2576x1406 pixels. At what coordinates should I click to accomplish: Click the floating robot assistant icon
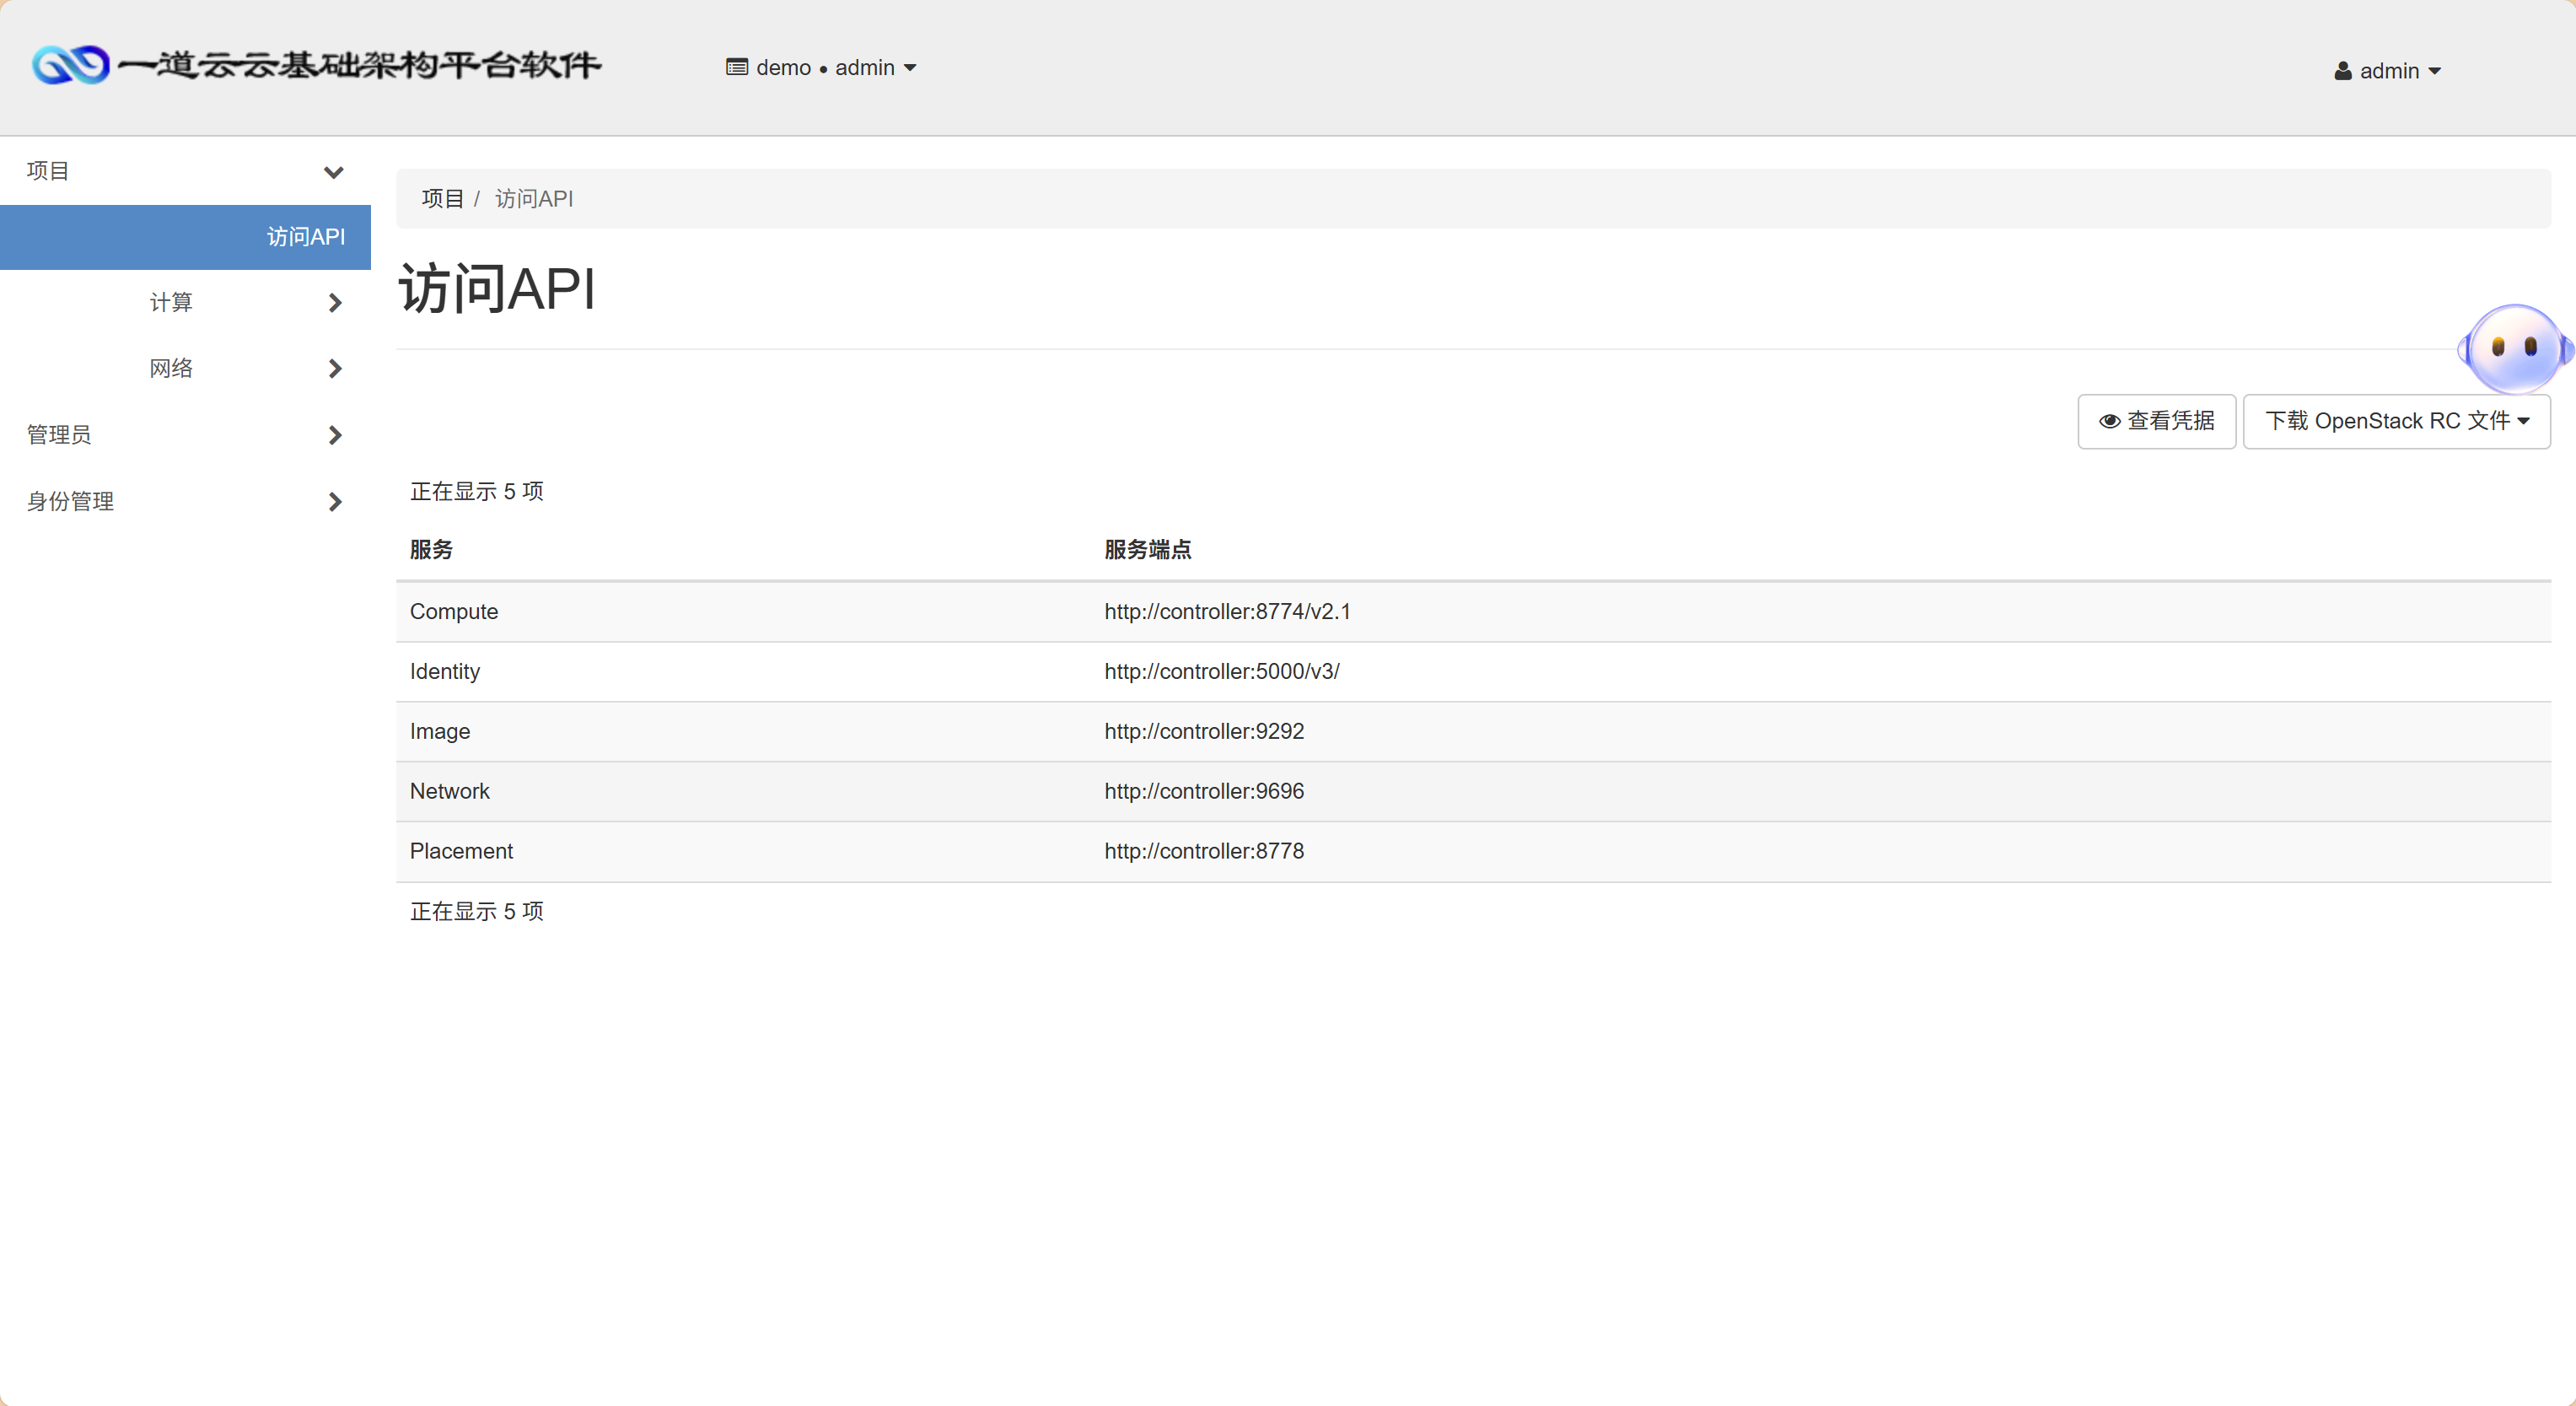(x=2514, y=348)
